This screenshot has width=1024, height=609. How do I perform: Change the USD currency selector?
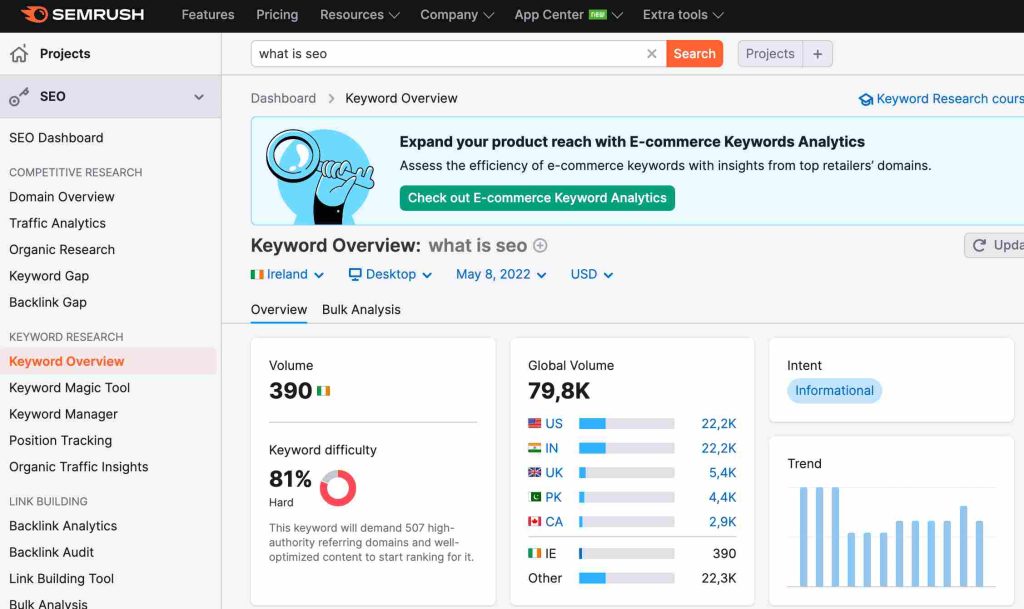(x=592, y=274)
